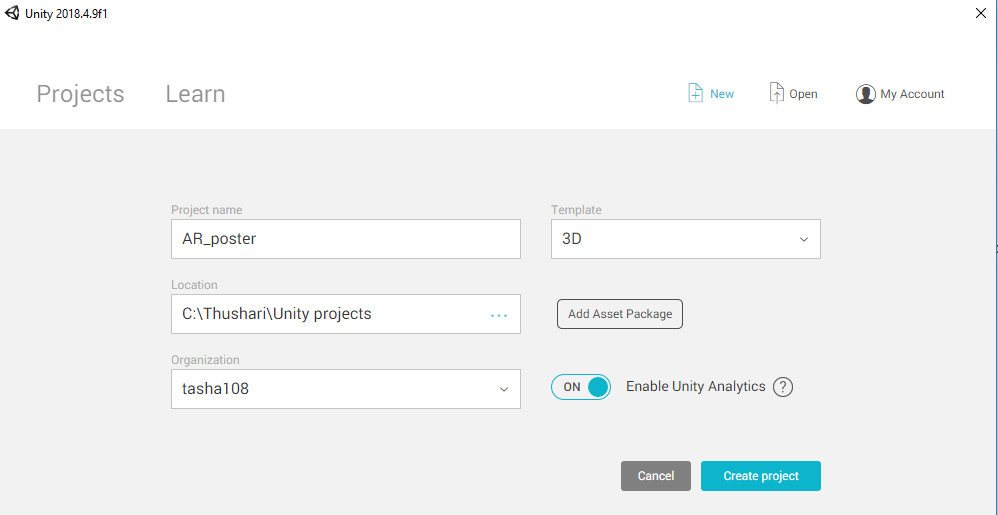Click Add Asset Package button
Viewport: 998px width, 515px height.
click(620, 314)
